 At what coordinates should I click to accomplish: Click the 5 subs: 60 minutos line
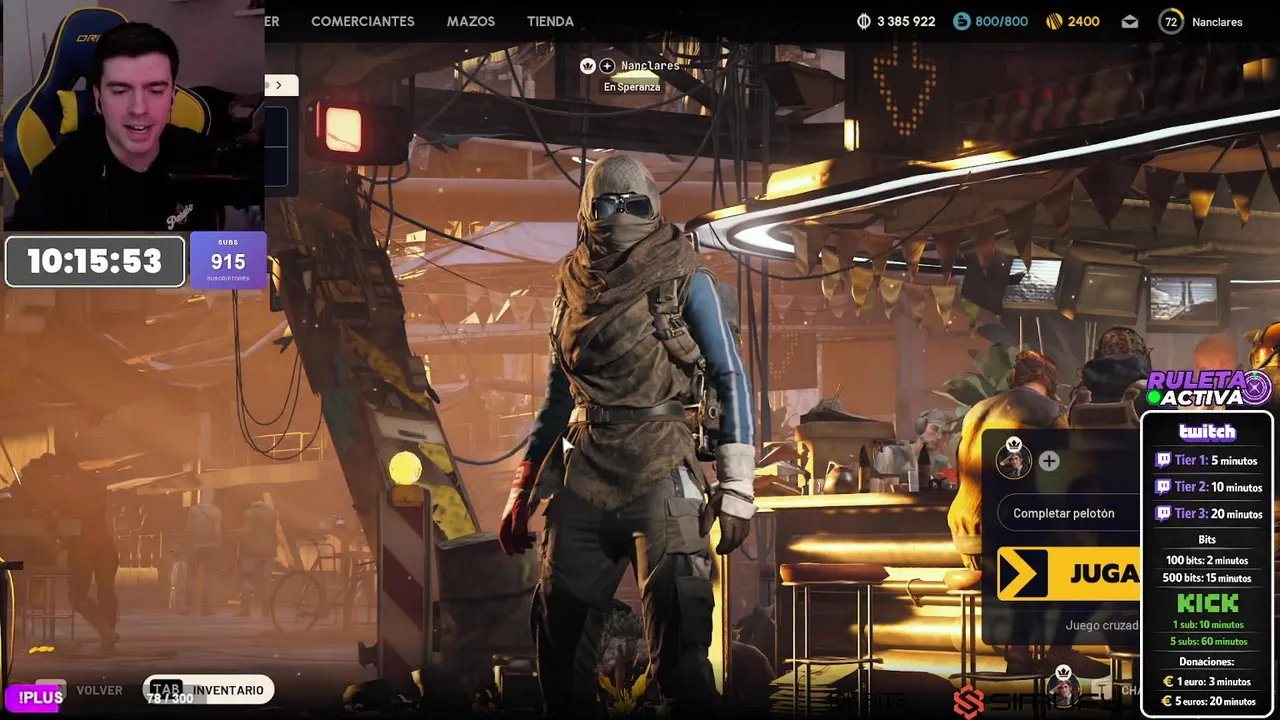(x=1209, y=641)
